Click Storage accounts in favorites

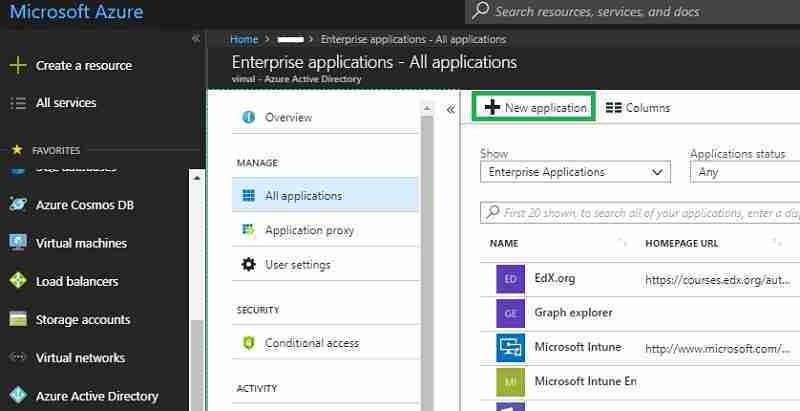[x=83, y=320]
